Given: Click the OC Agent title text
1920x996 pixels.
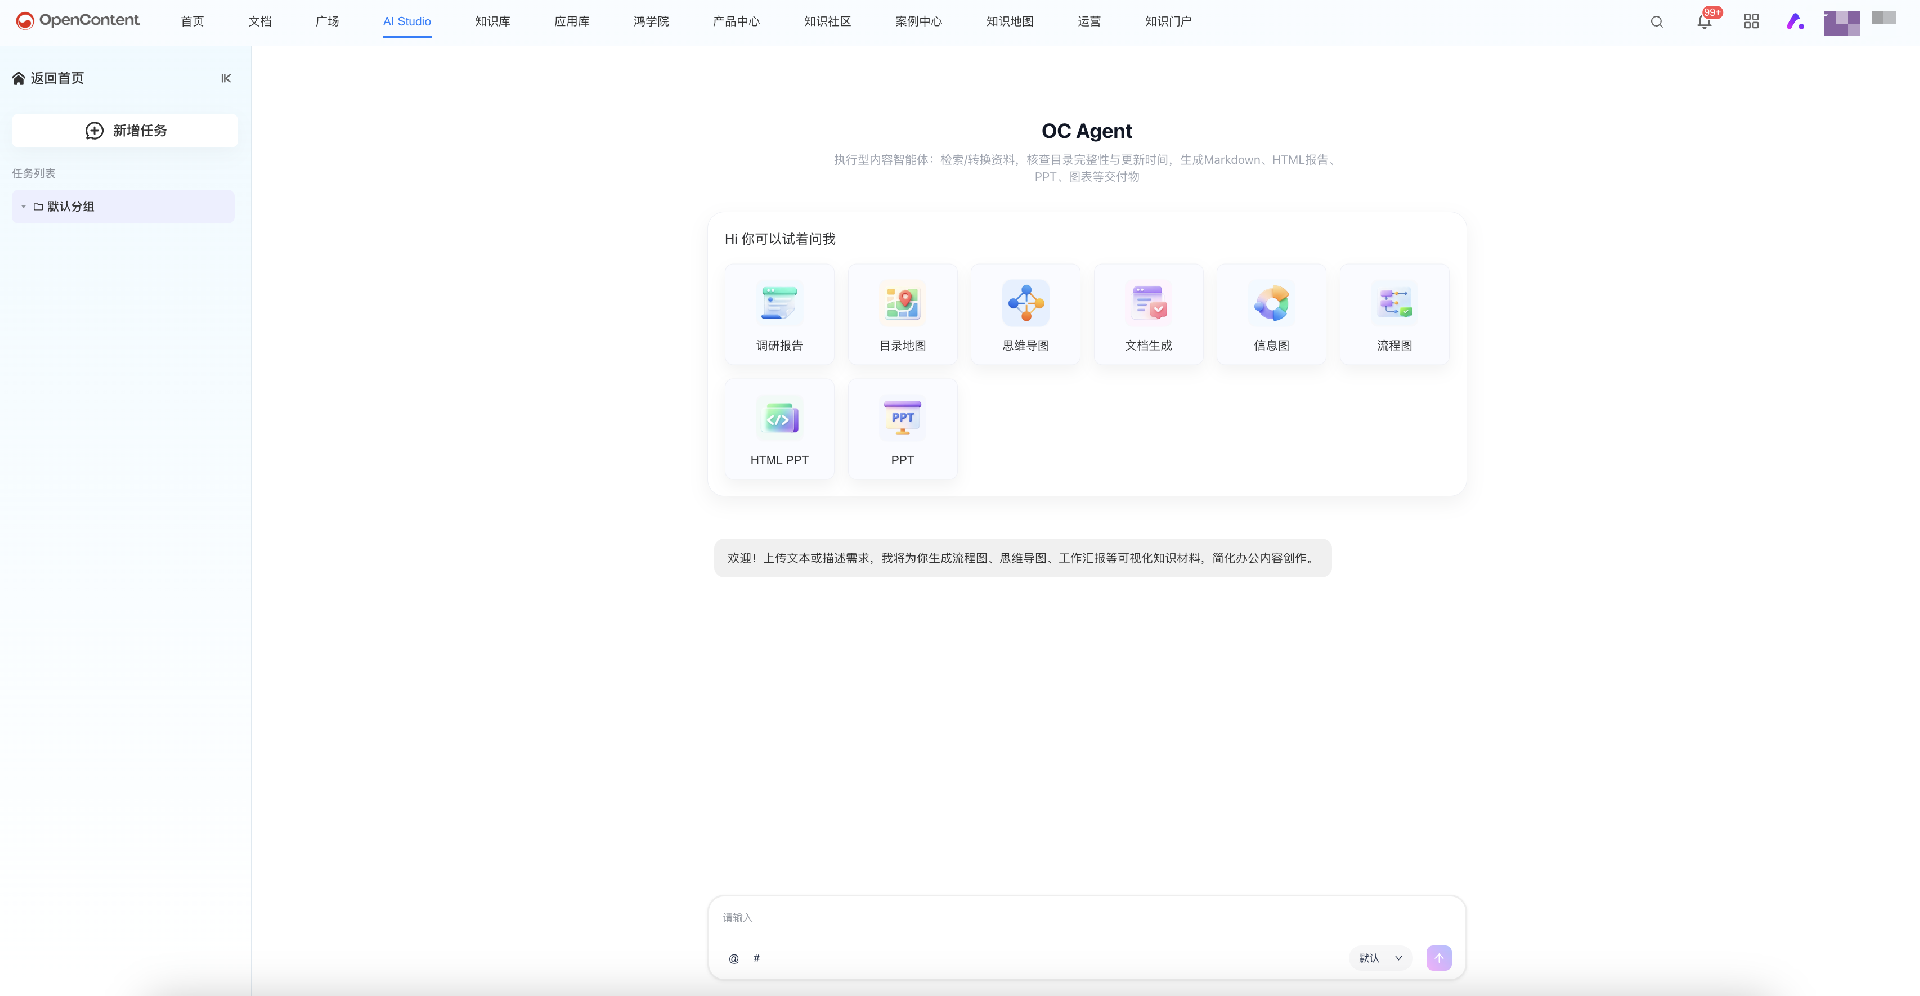Looking at the screenshot, I should tap(1087, 131).
